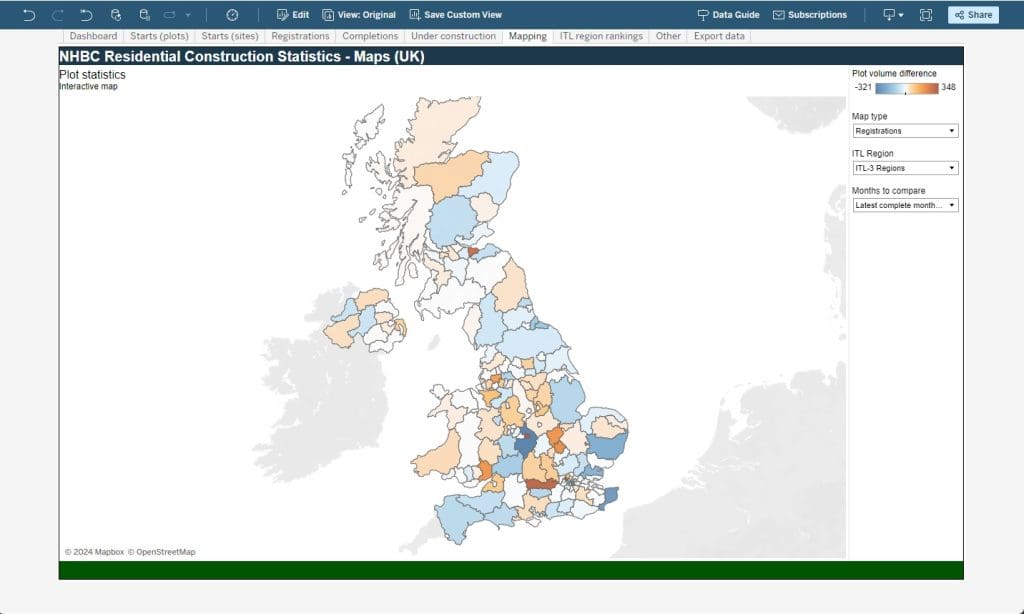Image resolution: width=1024 pixels, height=614 pixels.
Task: Open the ITL Region dropdown
Action: coord(905,168)
